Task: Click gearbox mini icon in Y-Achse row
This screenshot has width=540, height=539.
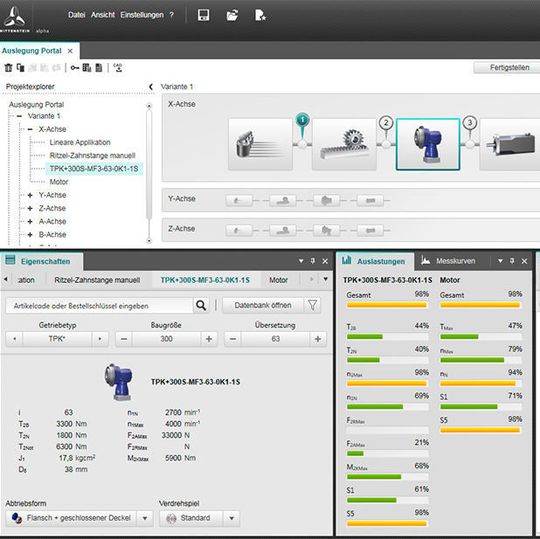Action: (326, 200)
